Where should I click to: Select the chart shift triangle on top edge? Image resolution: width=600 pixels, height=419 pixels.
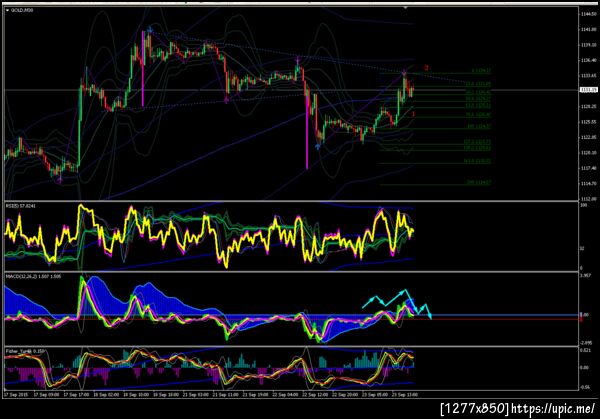click(x=405, y=8)
